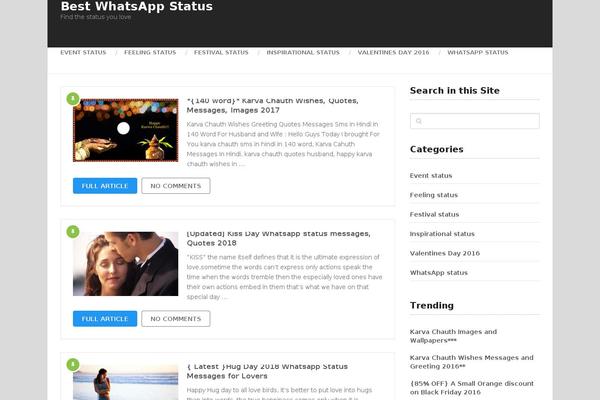Click the Hug Day beach thumbnail image
600x400 pixels.
click(126, 382)
